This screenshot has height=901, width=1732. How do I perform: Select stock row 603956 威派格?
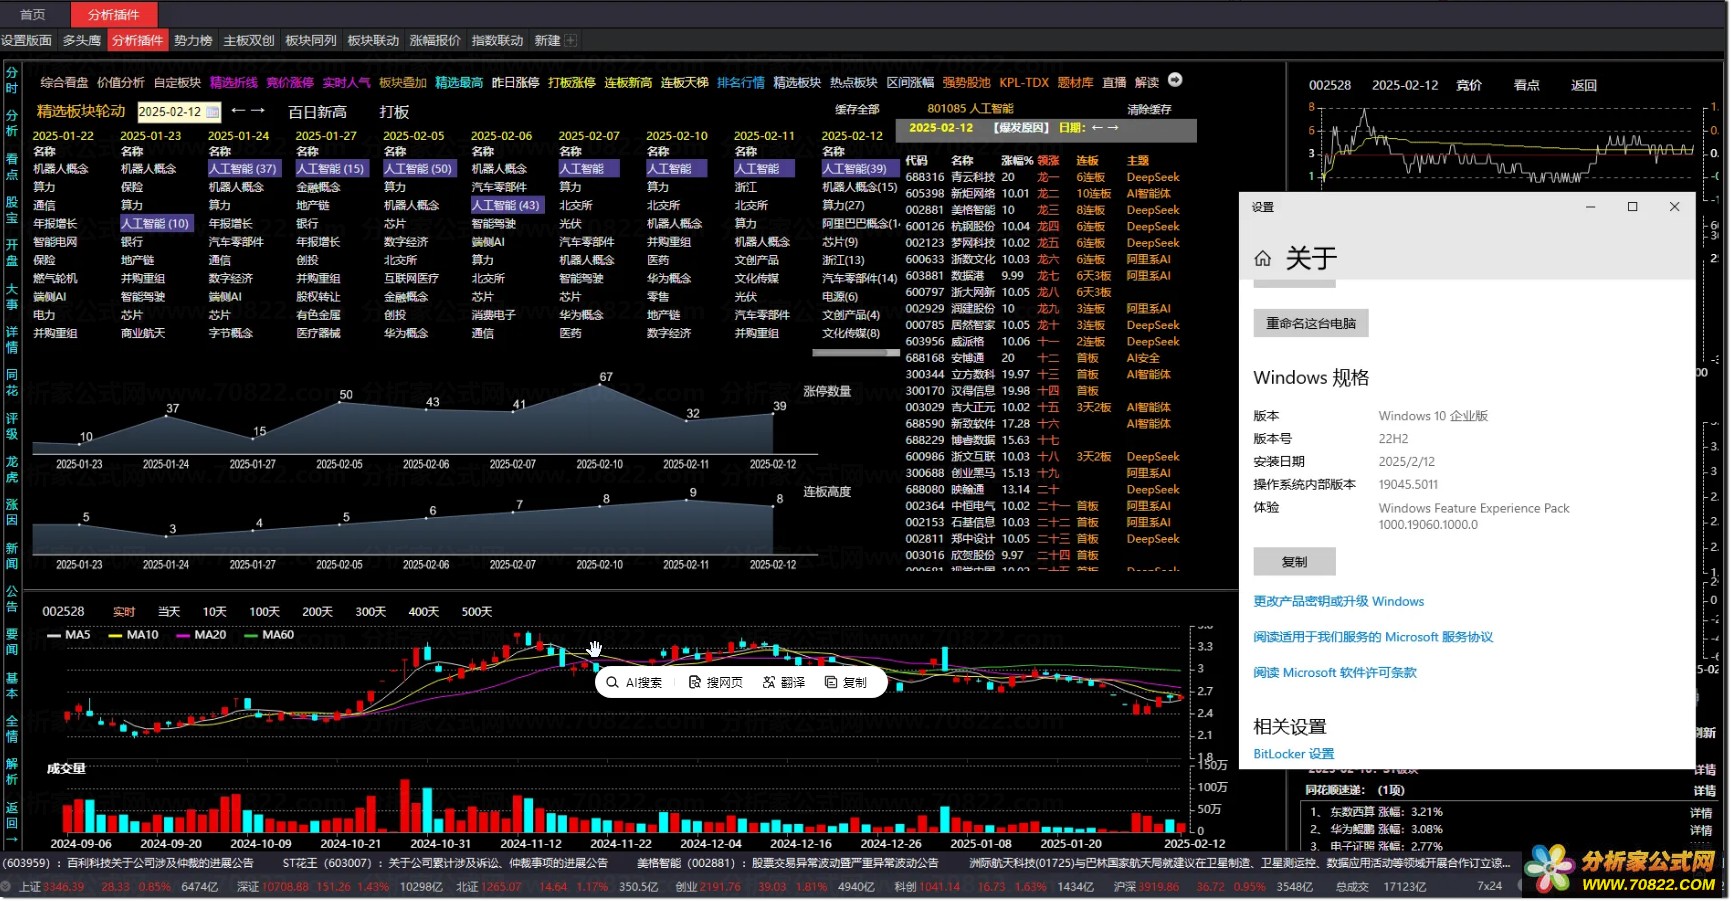(1044, 342)
